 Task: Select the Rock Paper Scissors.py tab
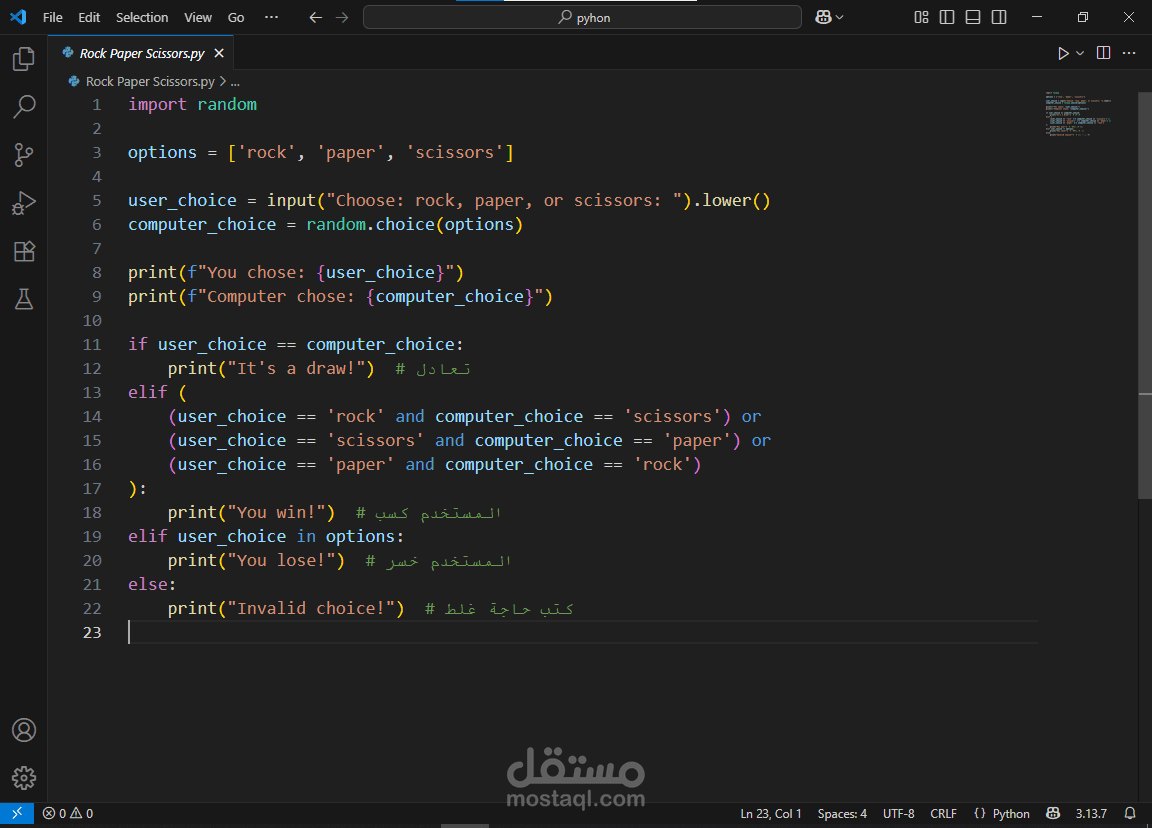tap(142, 53)
